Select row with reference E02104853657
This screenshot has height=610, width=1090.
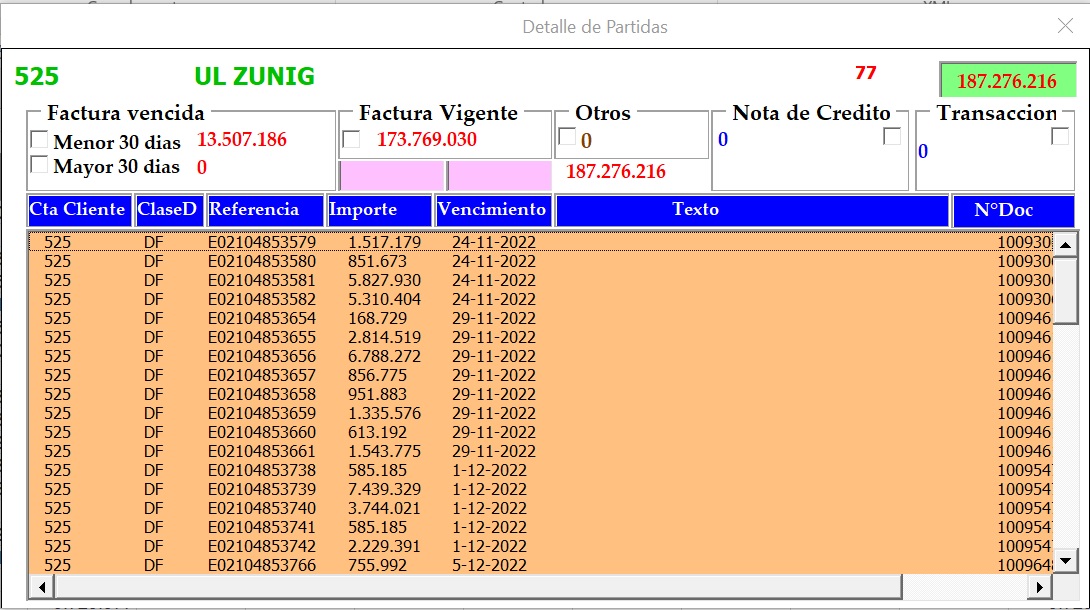[x=541, y=375]
